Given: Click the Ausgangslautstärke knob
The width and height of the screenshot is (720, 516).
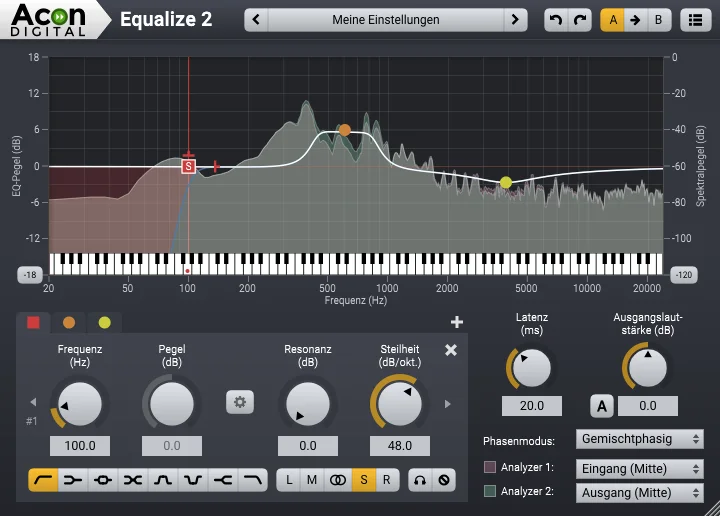Looking at the screenshot, I should (647, 368).
